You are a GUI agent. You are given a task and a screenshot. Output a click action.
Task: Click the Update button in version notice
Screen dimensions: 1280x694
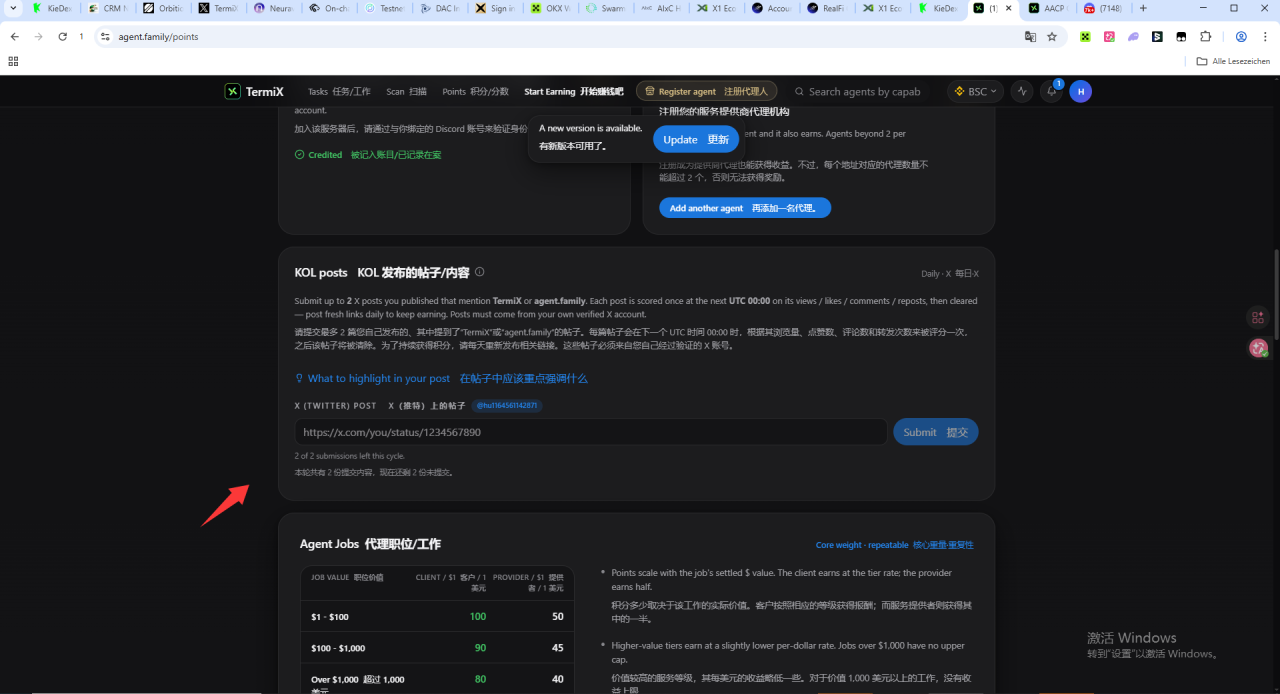click(696, 140)
